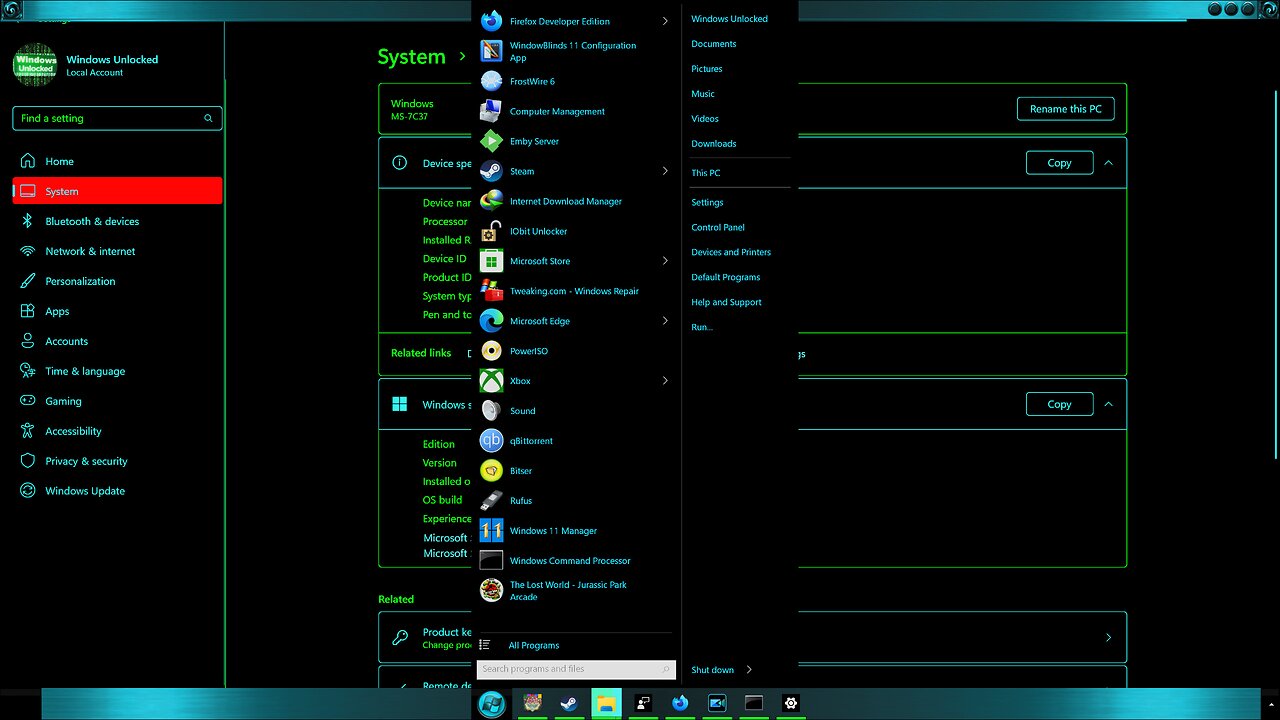This screenshot has width=1280, height=720.
Task: Copy the Device specifications
Action: (x=1060, y=163)
